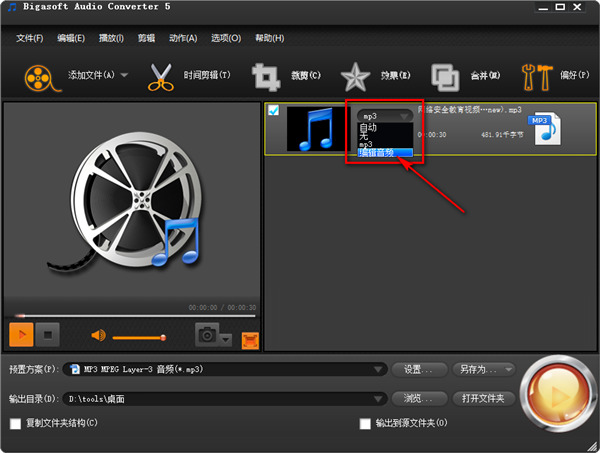Expand the output directory dropdown
Viewport: 600px width, 453px height.
pos(378,399)
